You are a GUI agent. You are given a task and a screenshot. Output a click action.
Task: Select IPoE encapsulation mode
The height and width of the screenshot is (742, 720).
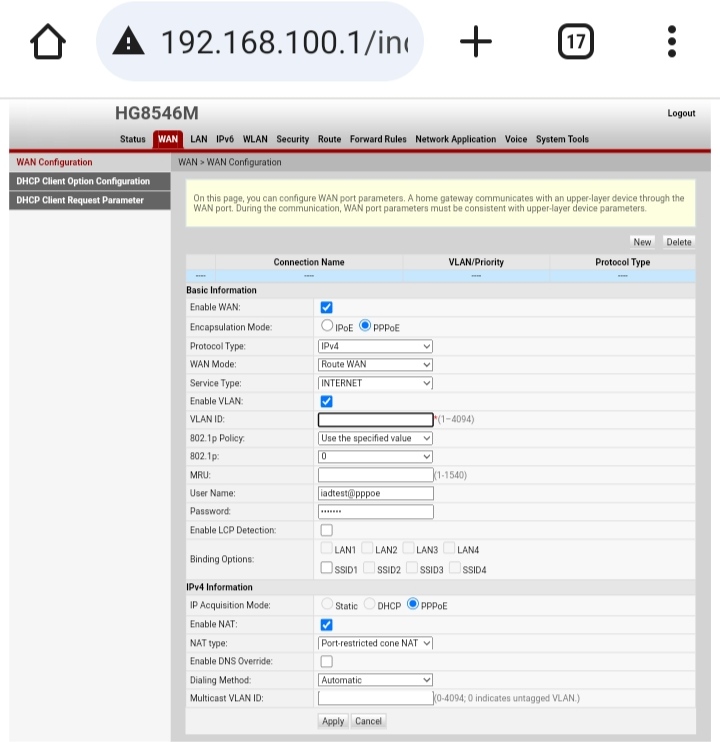327,326
